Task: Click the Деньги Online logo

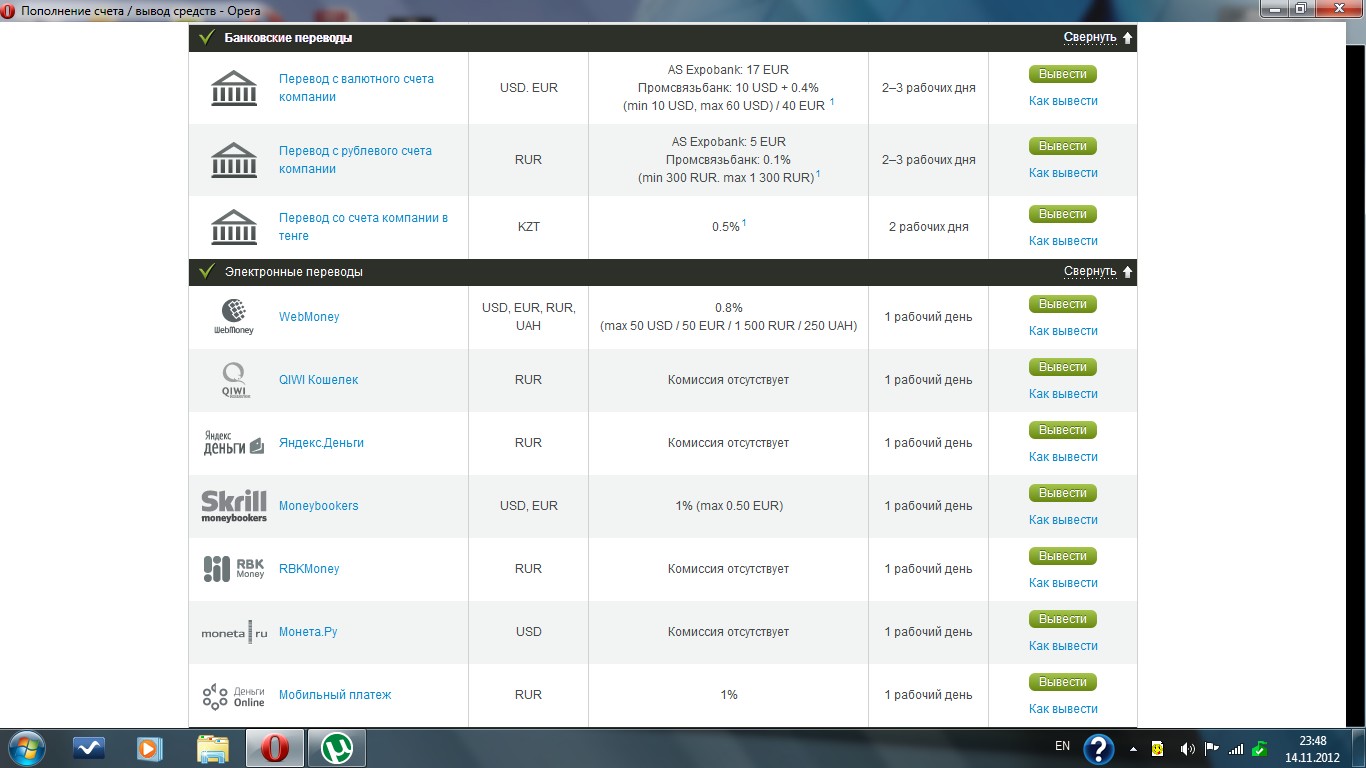Action: click(x=234, y=695)
